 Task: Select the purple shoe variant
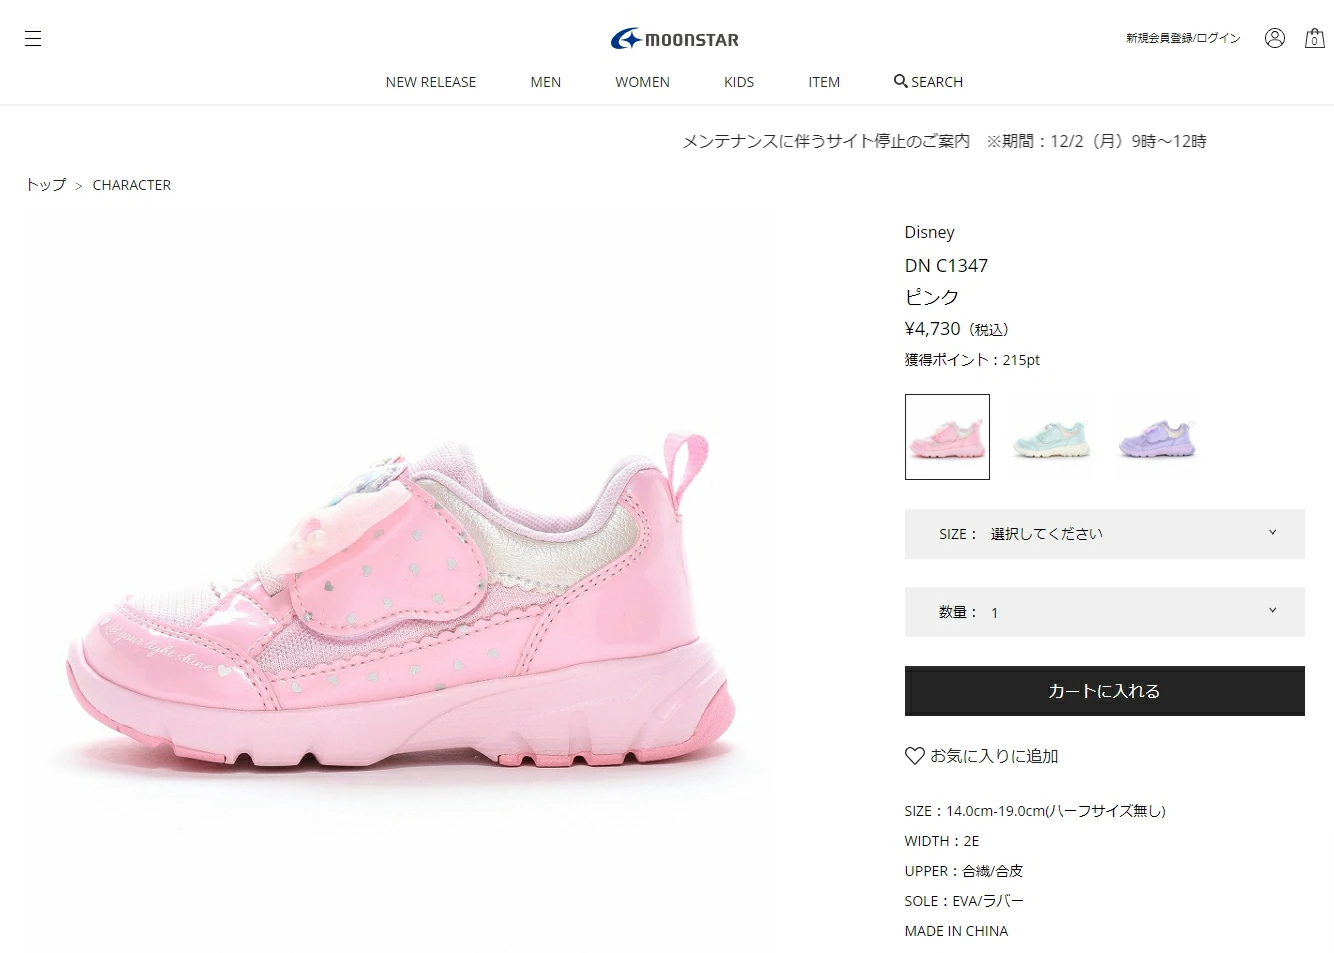tap(1156, 437)
